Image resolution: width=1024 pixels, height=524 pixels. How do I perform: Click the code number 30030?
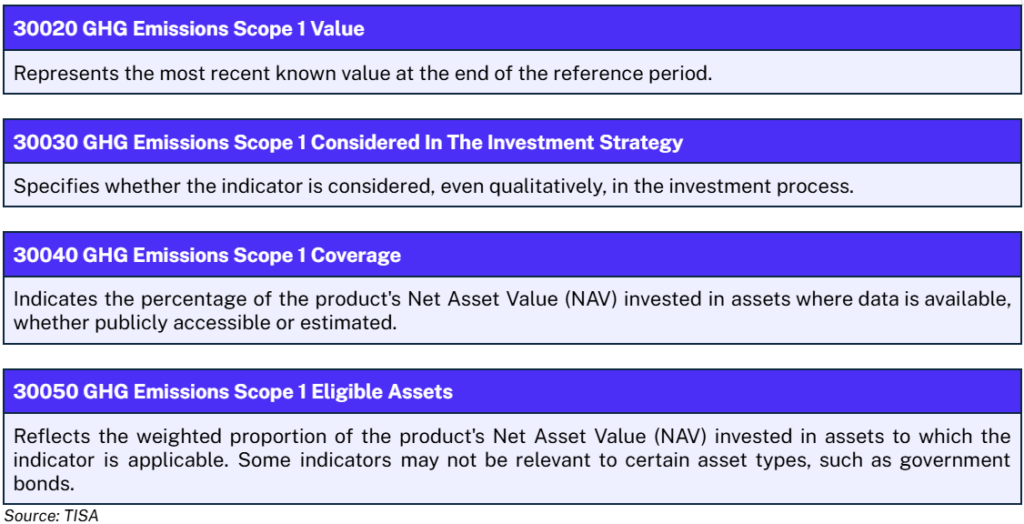click(42, 142)
